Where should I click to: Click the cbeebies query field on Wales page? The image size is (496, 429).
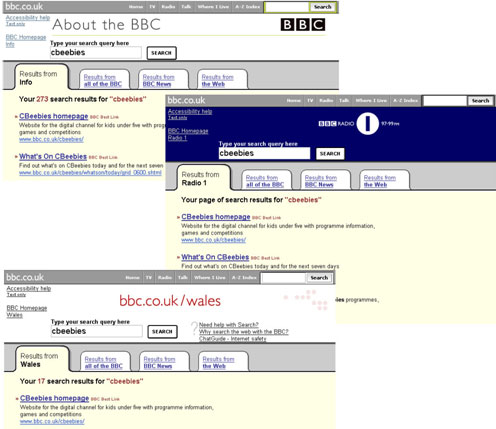(97, 331)
